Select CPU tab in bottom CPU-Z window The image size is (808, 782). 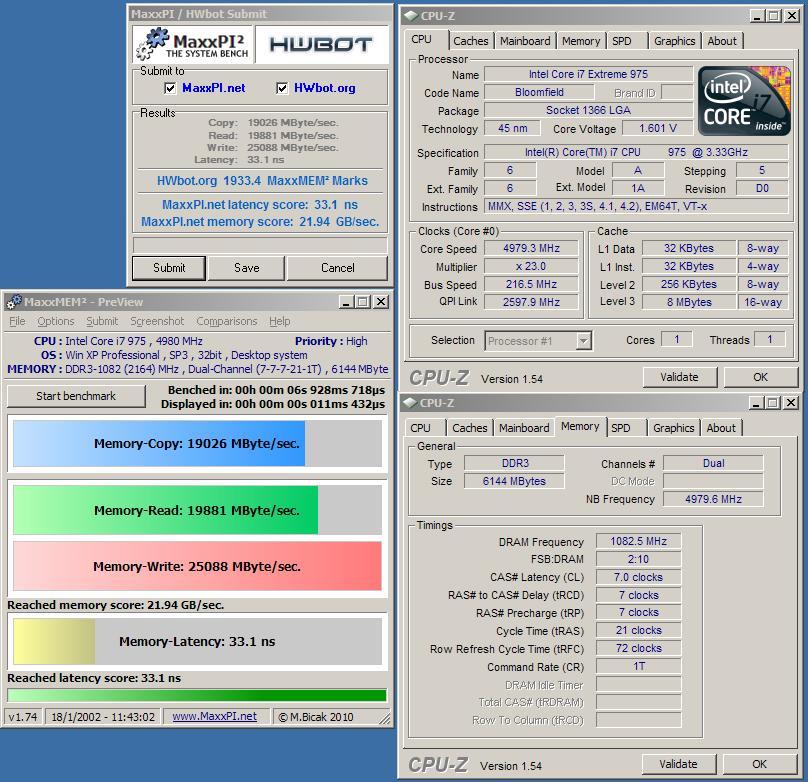pyautogui.click(x=420, y=428)
